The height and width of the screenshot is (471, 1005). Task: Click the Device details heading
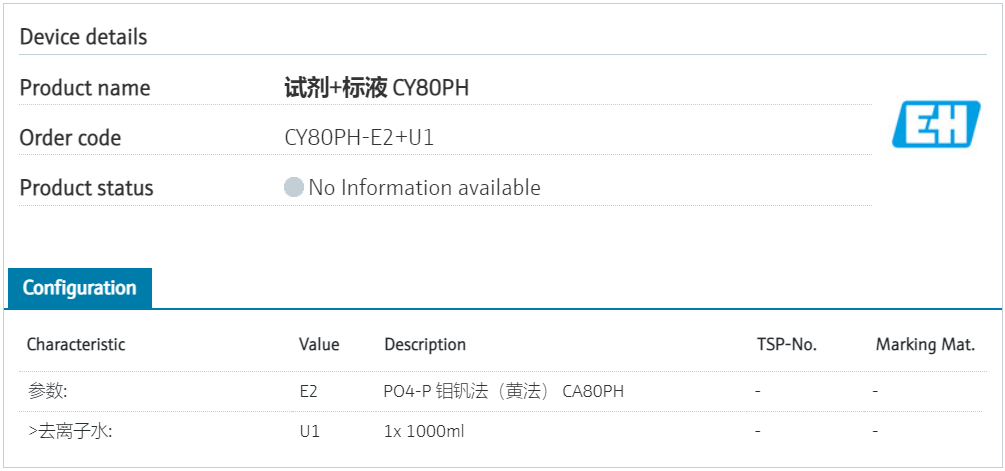click(83, 37)
